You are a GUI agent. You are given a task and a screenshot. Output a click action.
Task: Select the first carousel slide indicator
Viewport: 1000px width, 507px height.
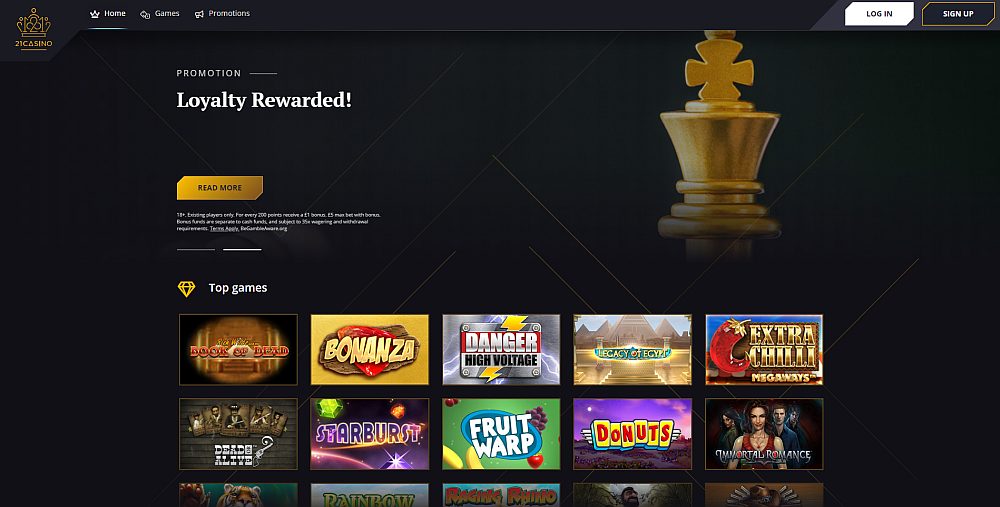196,249
